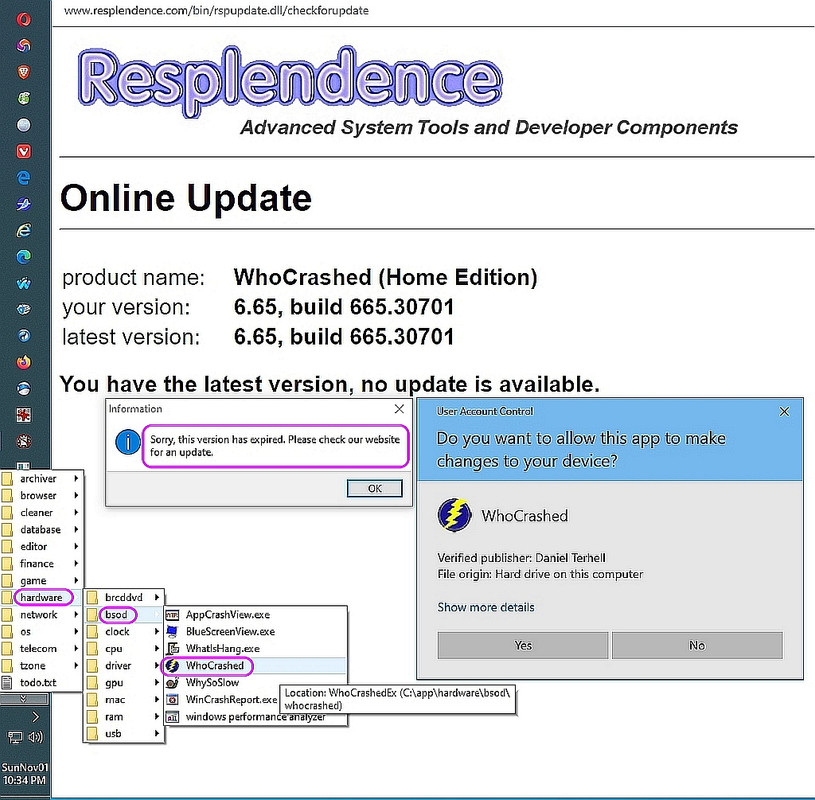Expand the archiver folder arrow
The image size is (815, 800).
click(x=76, y=478)
